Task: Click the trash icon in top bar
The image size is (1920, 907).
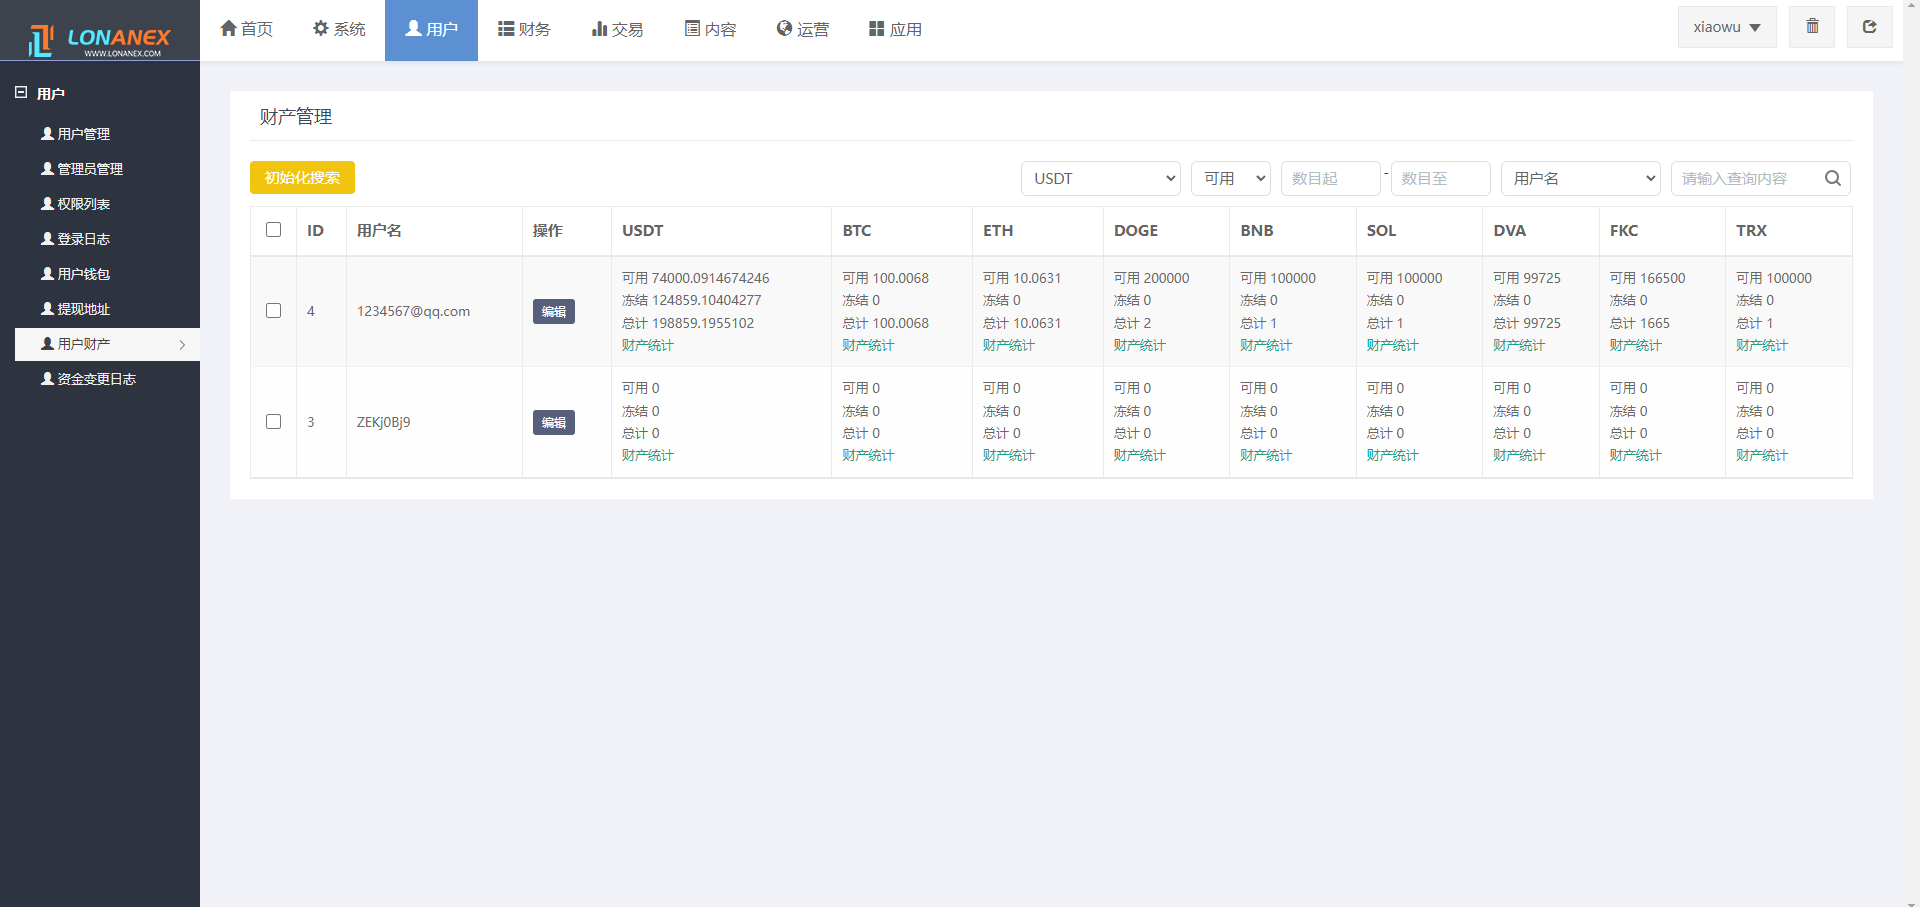Action: 1812,27
